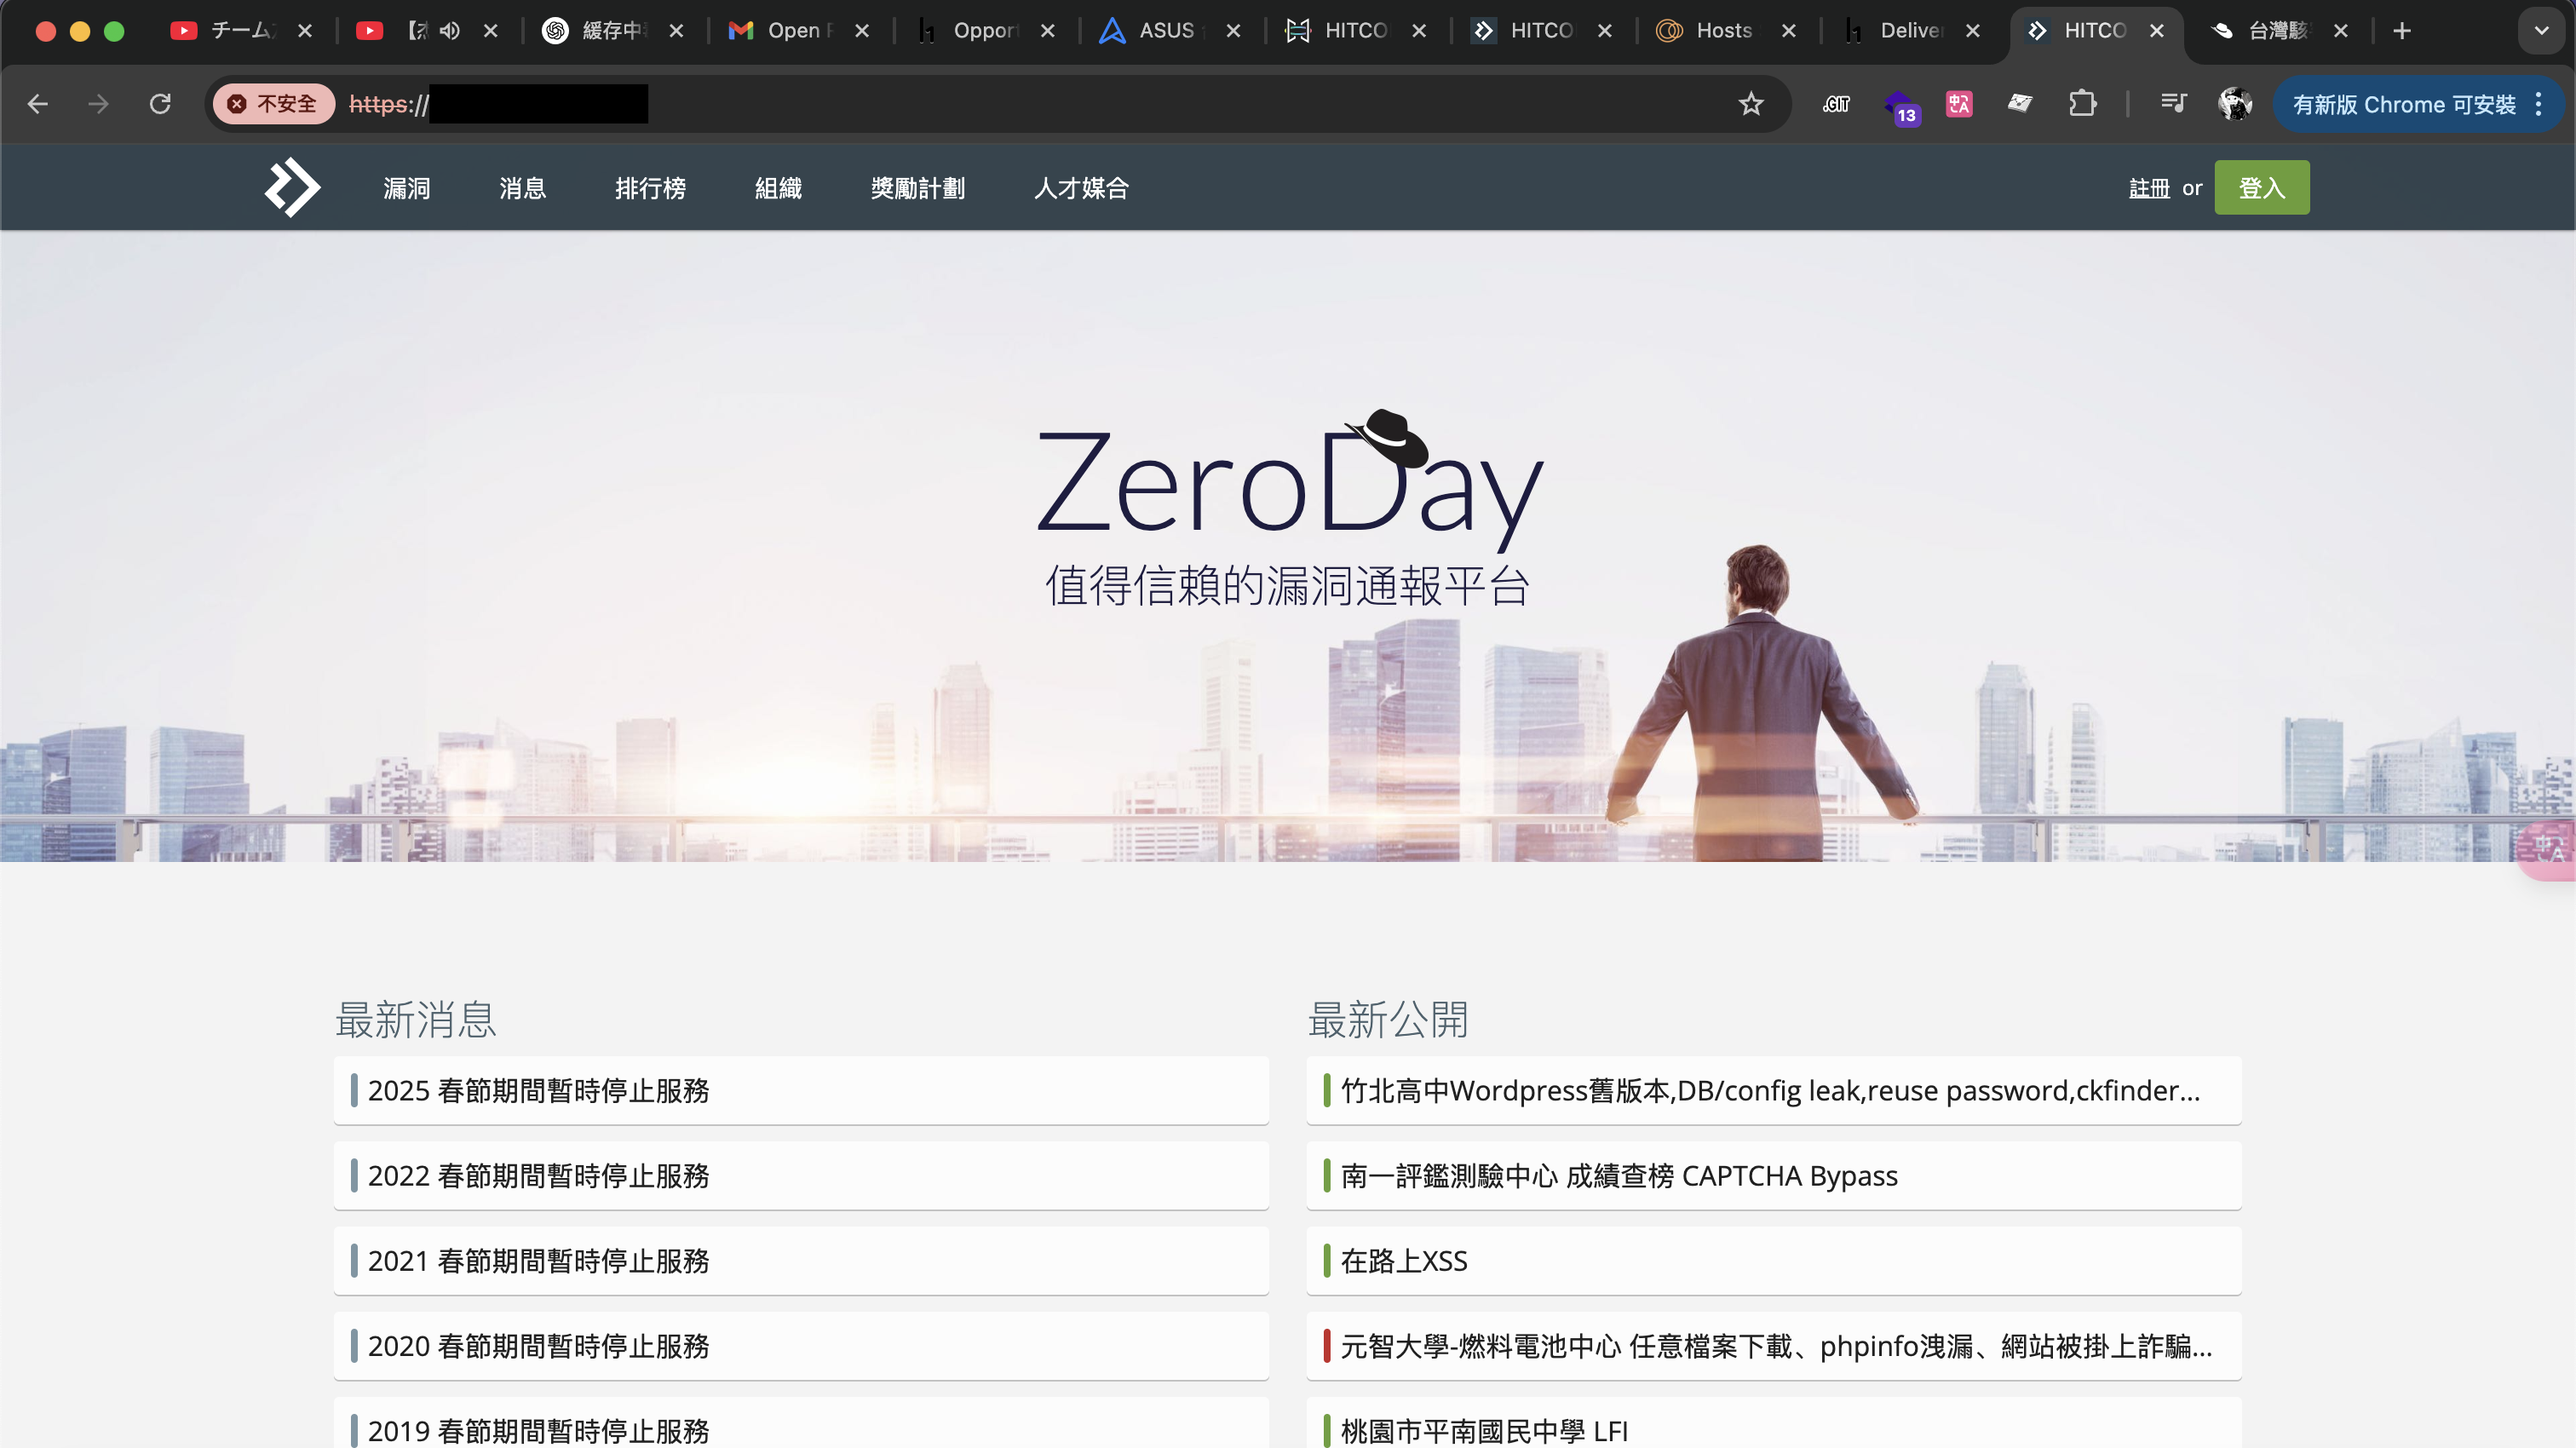Switch to the Hosts tab
Screen dimensions: 2576x1448
pyautogui.click(x=1726, y=31)
